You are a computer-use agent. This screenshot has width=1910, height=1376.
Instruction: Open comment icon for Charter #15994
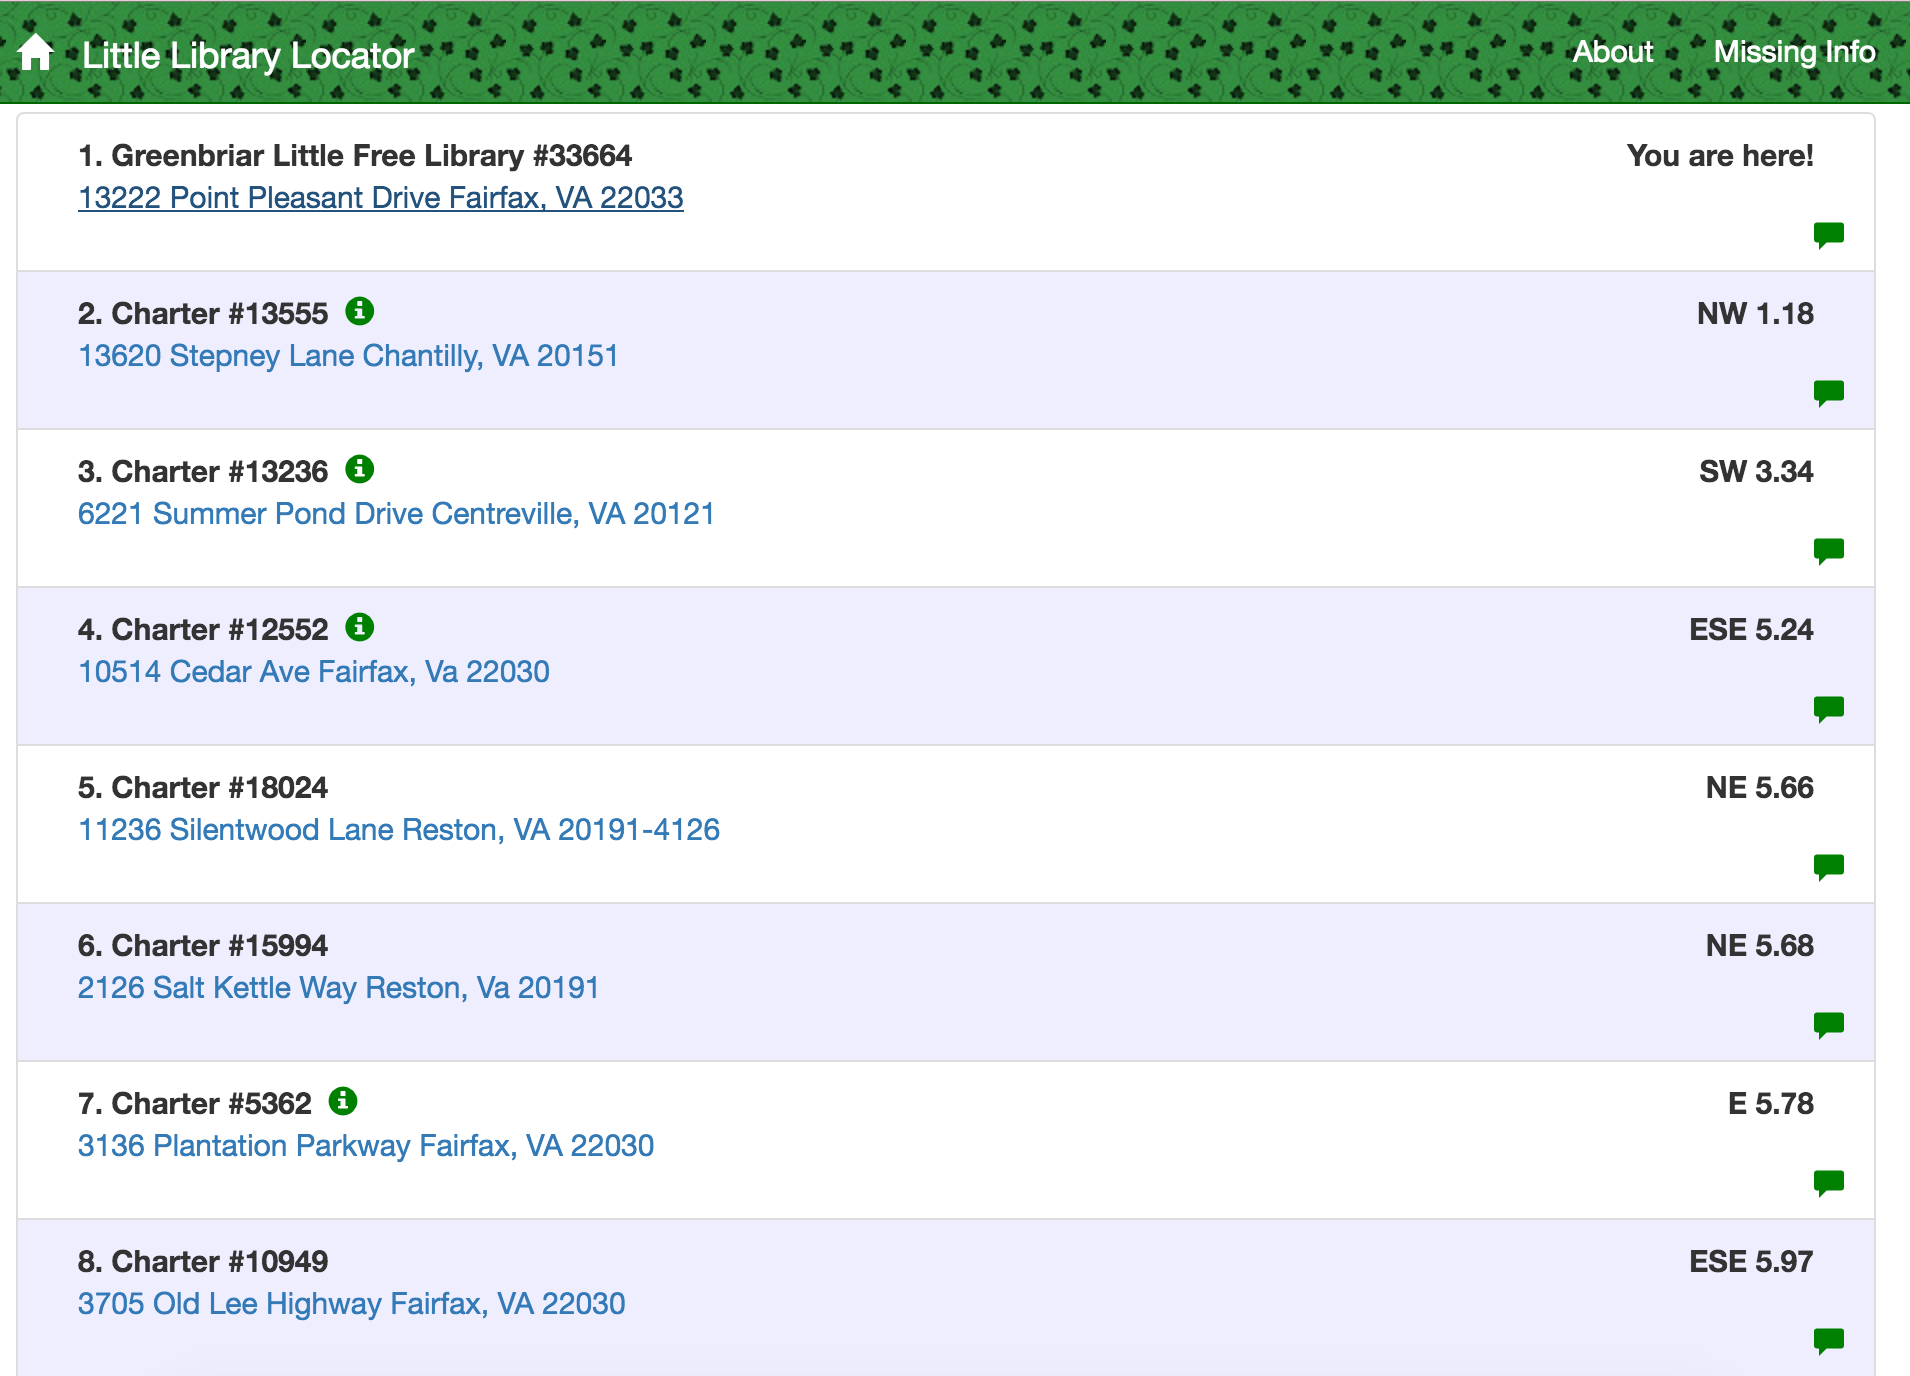coord(1829,1025)
